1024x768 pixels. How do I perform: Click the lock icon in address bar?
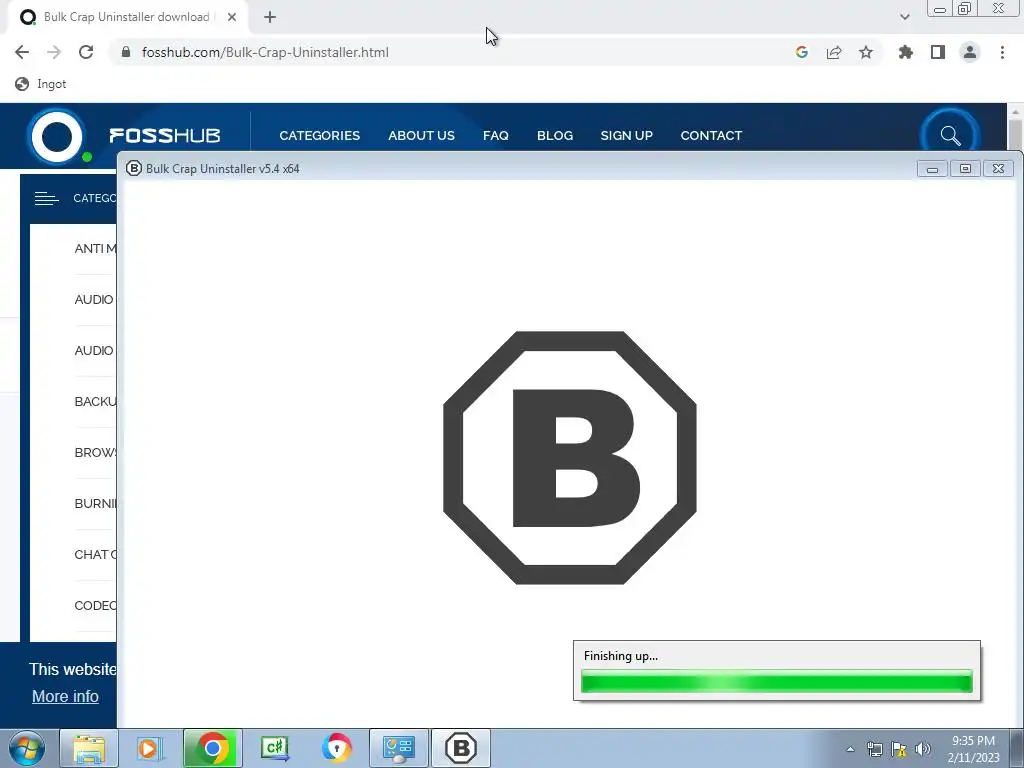[126, 52]
